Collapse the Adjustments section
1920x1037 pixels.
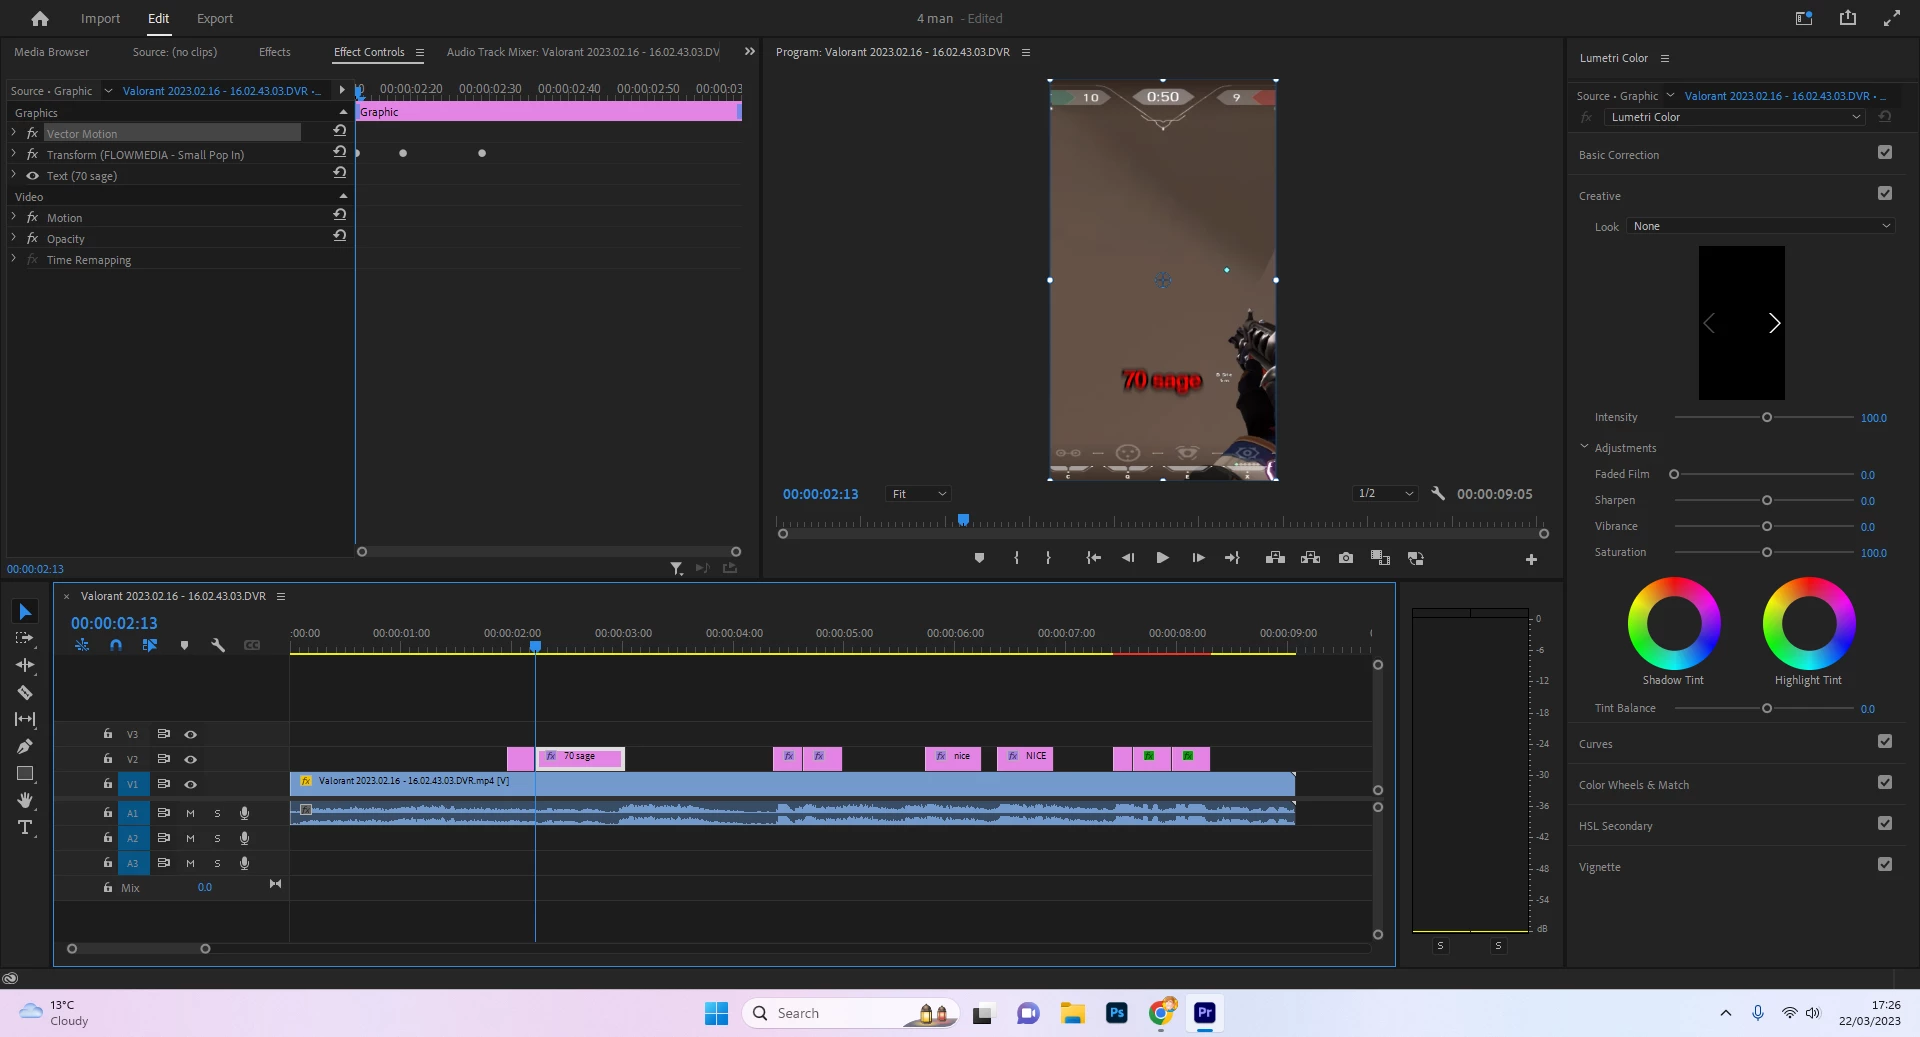click(1584, 447)
